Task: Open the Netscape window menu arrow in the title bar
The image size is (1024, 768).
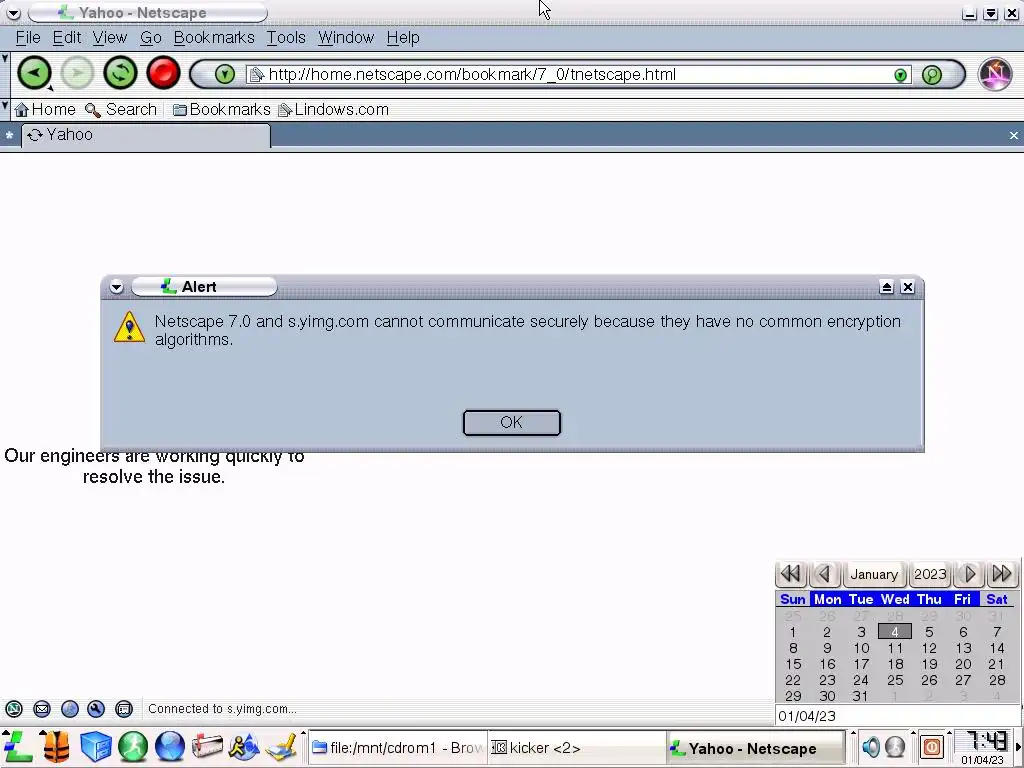Action: [x=13, y=12]
